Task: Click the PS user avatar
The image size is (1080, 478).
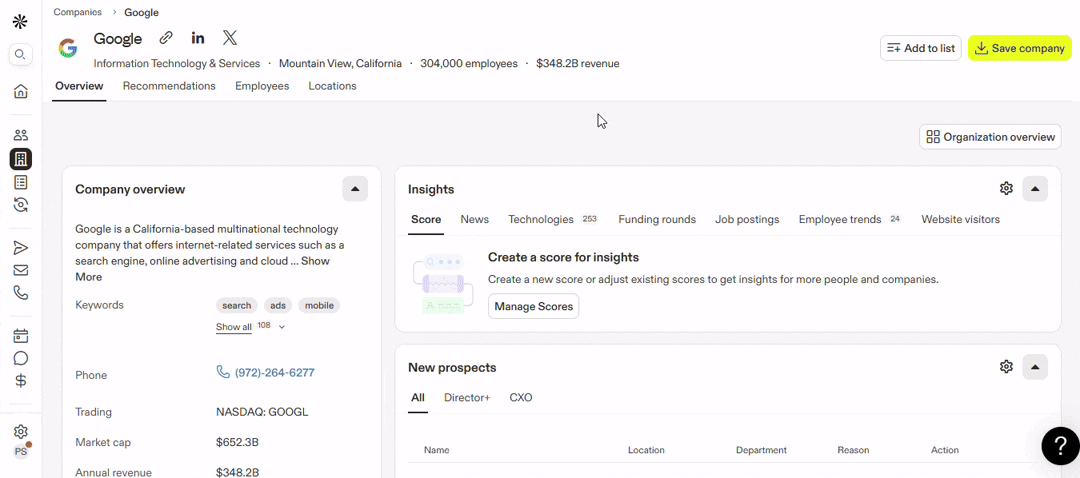Action: tap(21, 452)
